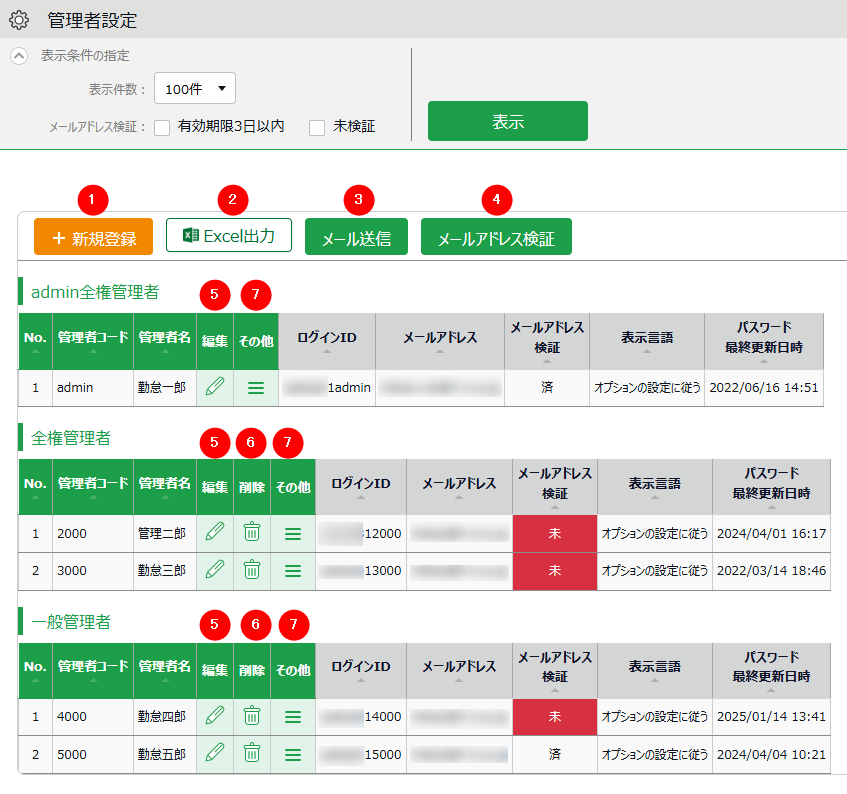
Task: Delete administrator 勤怠三郎 using the trash icon
Action: [252, 570]
